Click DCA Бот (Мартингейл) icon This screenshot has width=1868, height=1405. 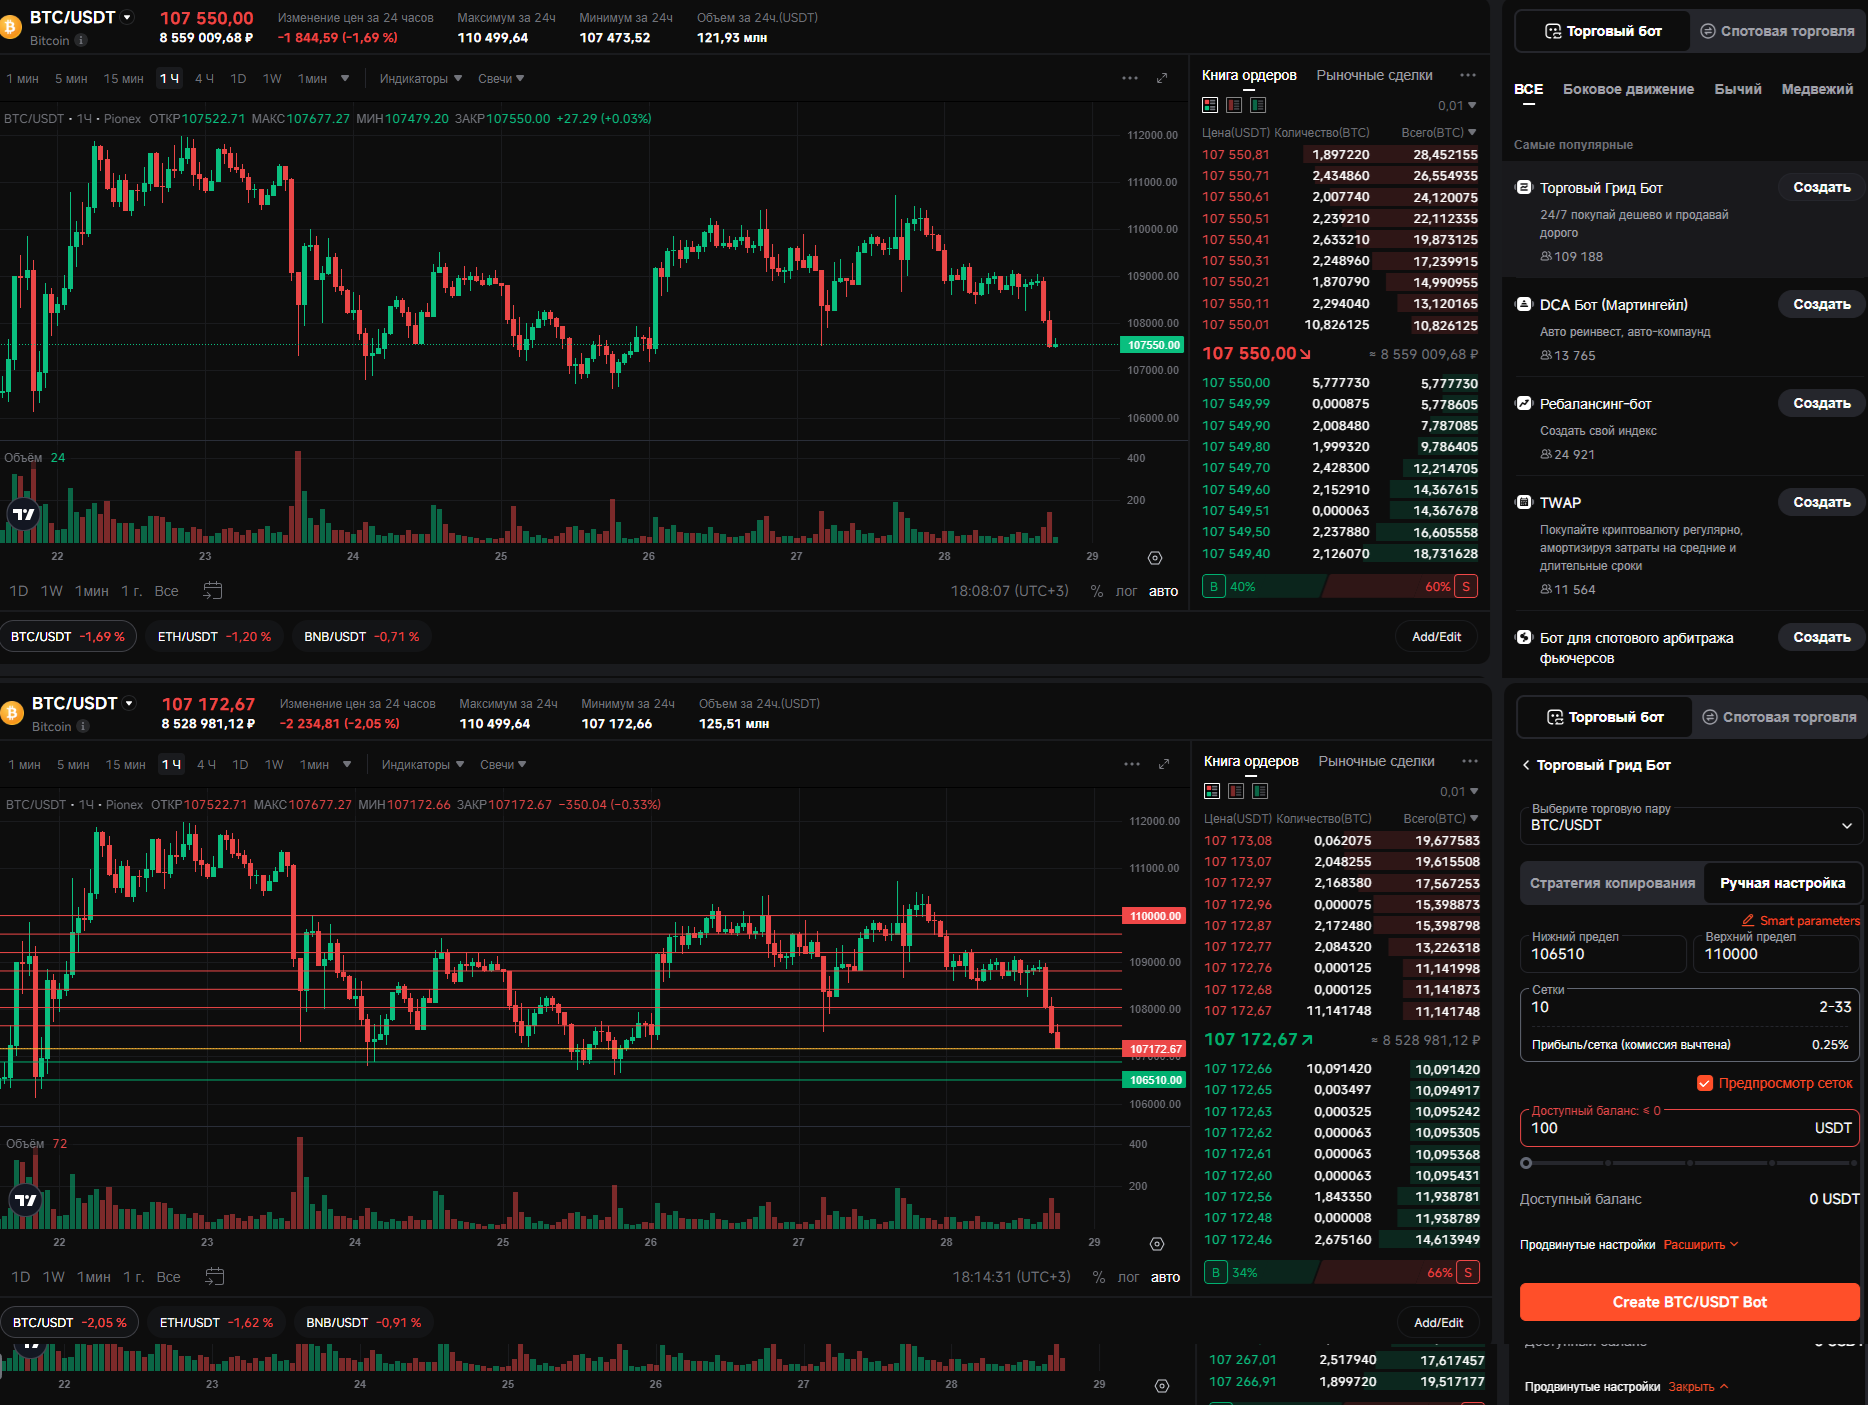[x=1524, y=305]
